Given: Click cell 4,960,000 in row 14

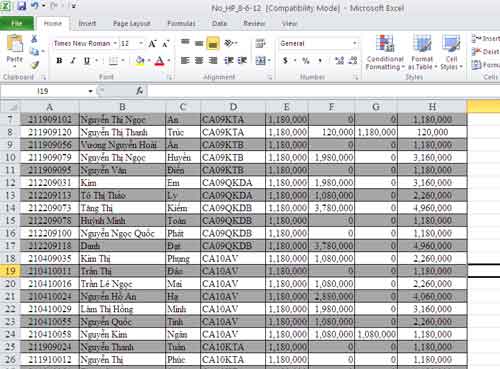Looking at the screenshot, I should [x=432, y=208].
